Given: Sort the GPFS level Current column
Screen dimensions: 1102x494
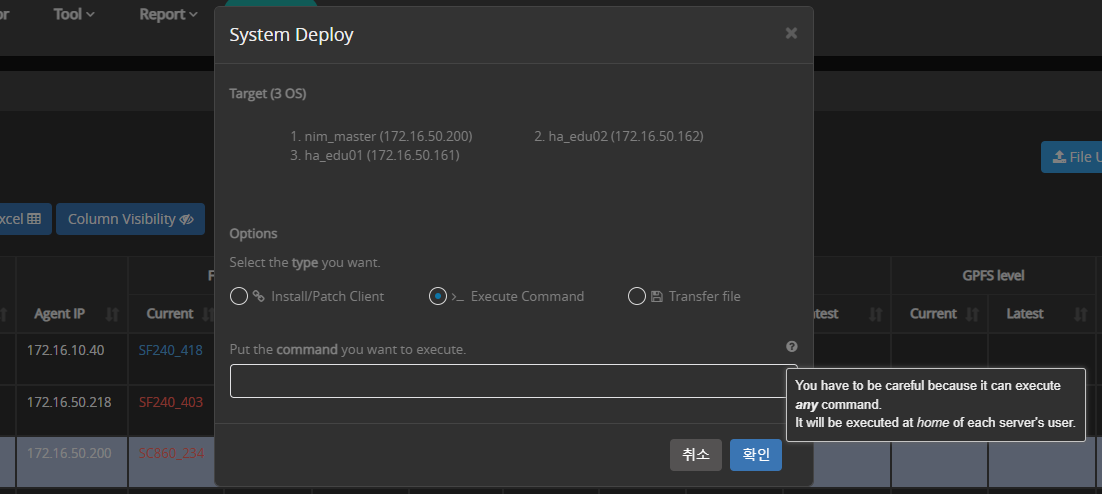Looking at the screenshot, I should [969, 314].
